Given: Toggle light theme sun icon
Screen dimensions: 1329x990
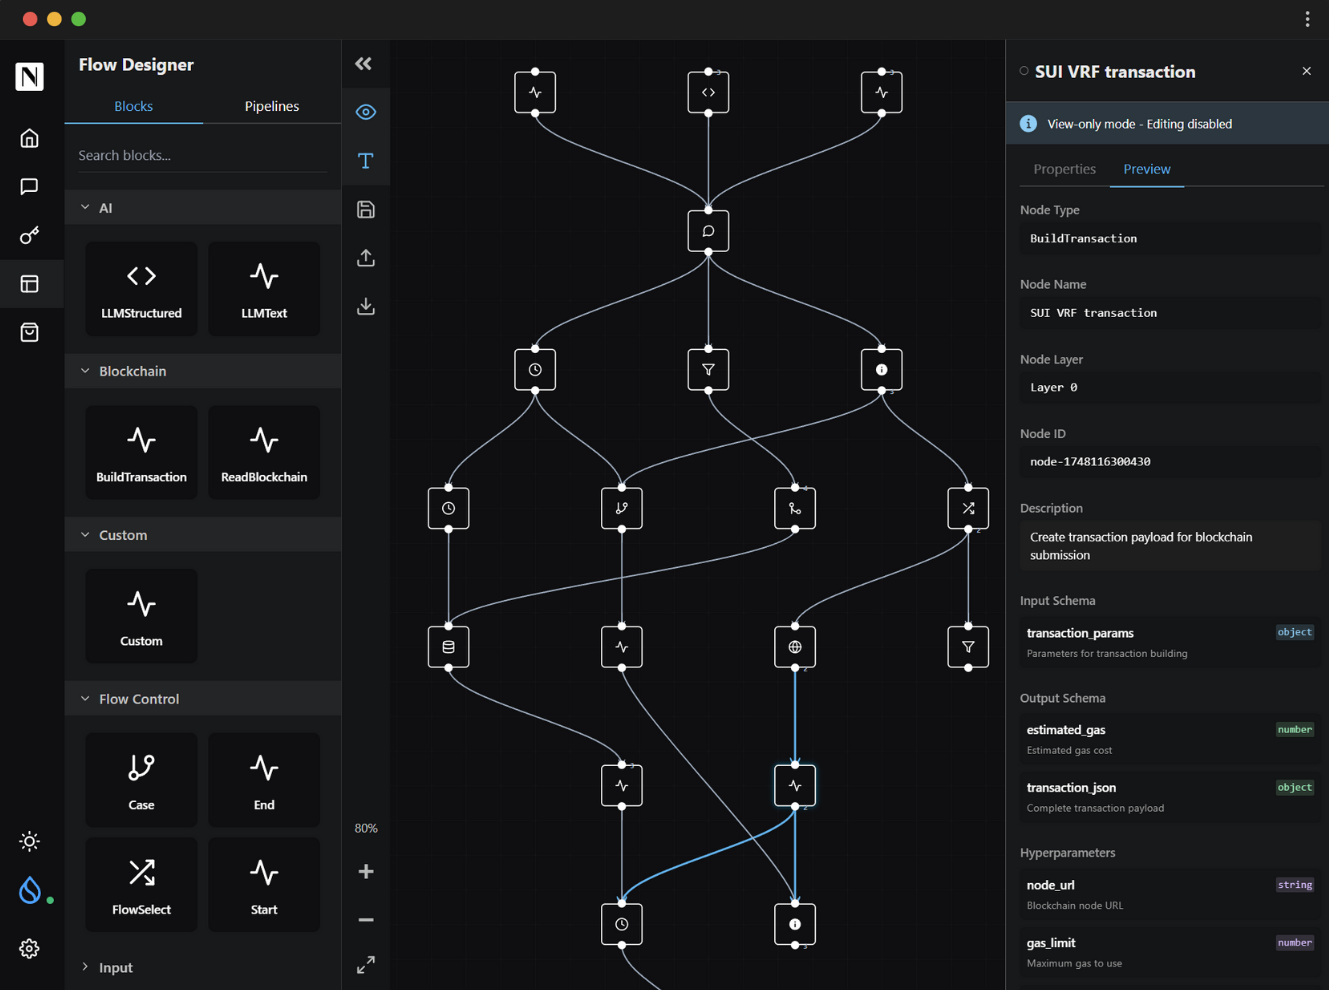Looking at the screenshot, I should coord(29,841).
